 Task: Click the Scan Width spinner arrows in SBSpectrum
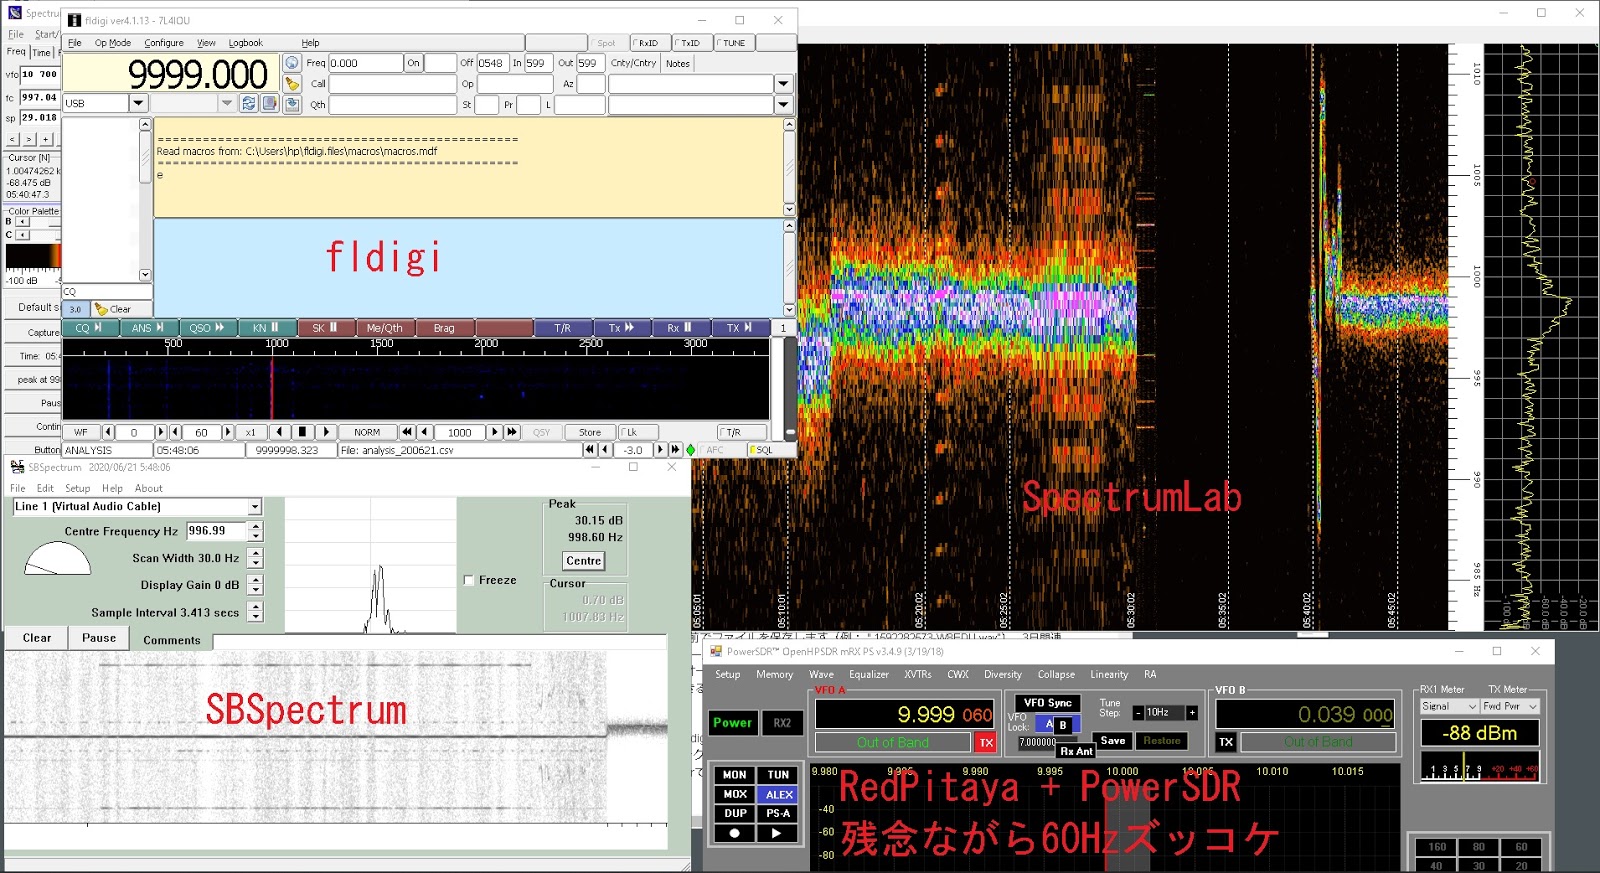[x=256, y=558]
